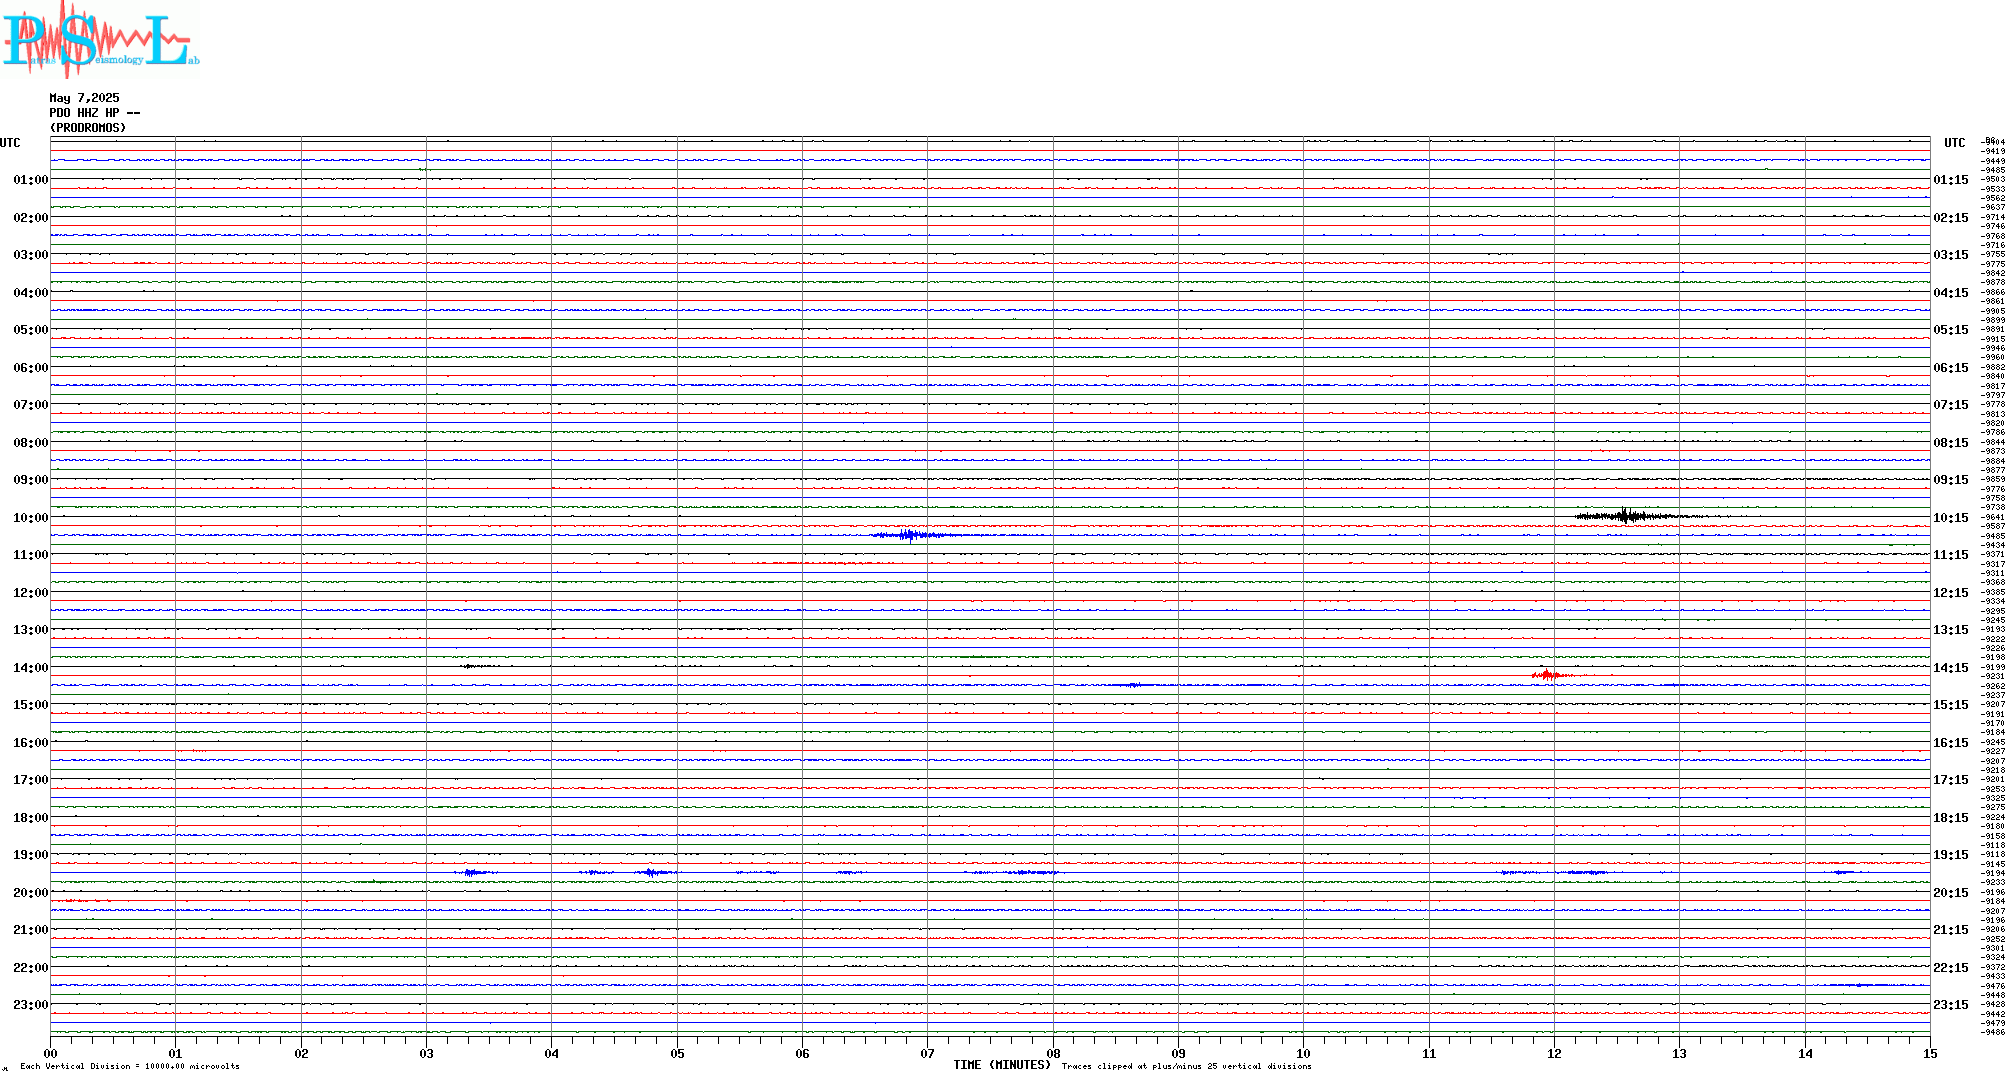Click minute '08' on the bottom time axis
This screenshot has width=2010, height=1080.
1053,1053
